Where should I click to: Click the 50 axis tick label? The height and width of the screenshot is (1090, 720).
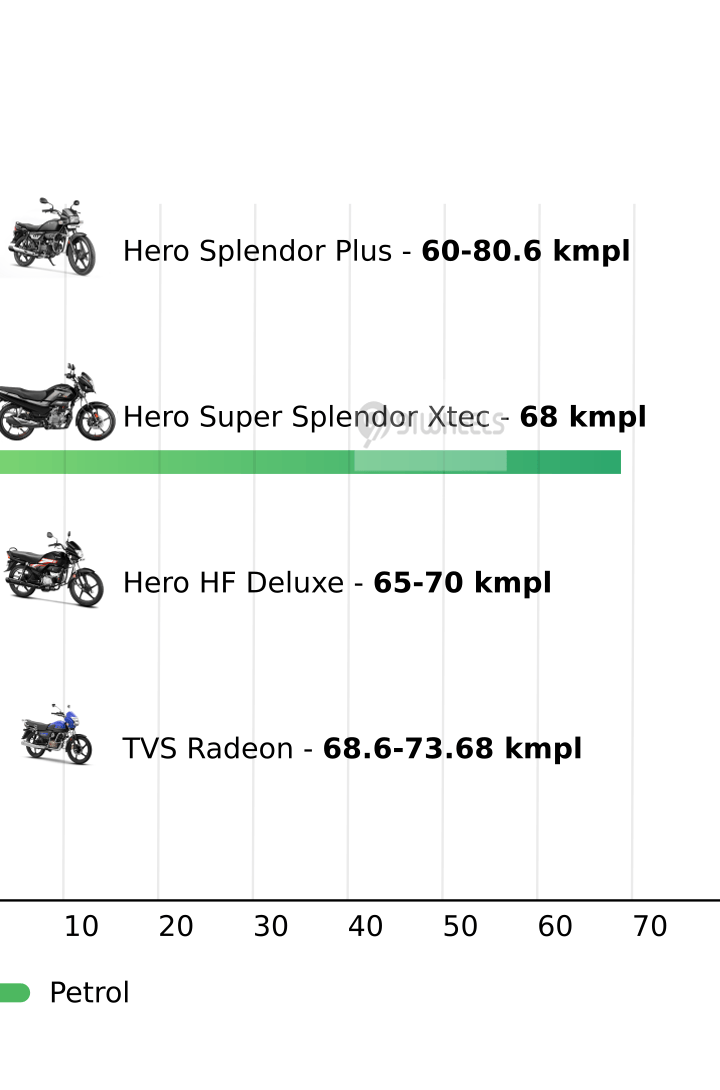[460, 927]
